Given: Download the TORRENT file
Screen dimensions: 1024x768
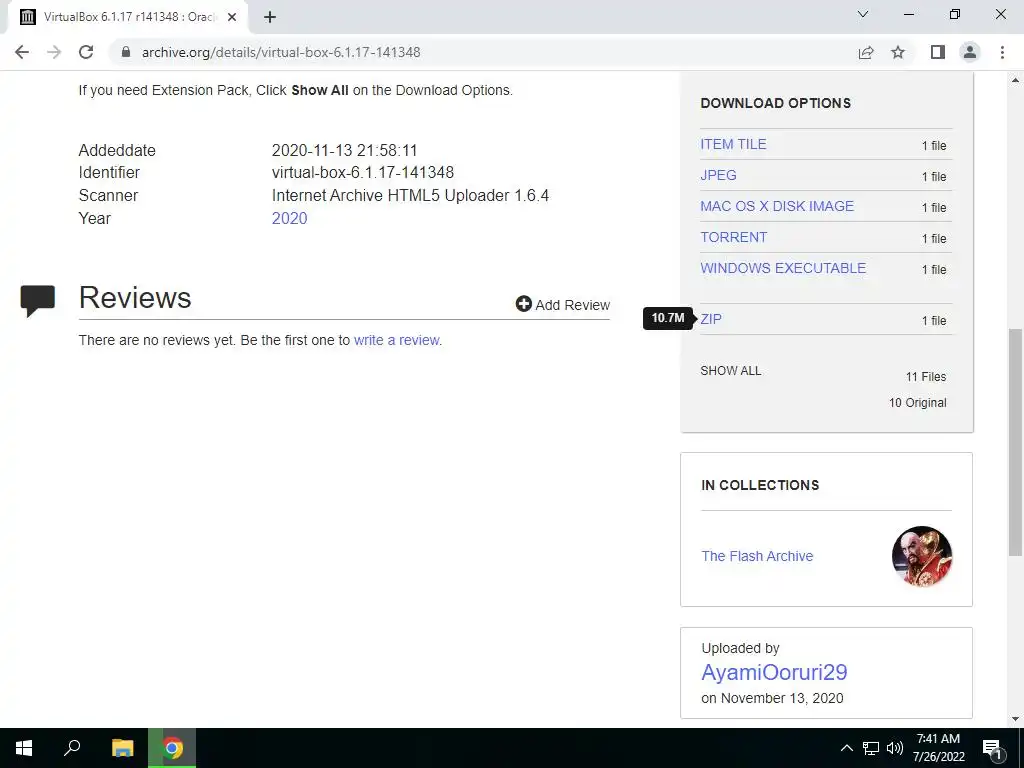Looking at the screenshot, I should [x=733, y=237].
